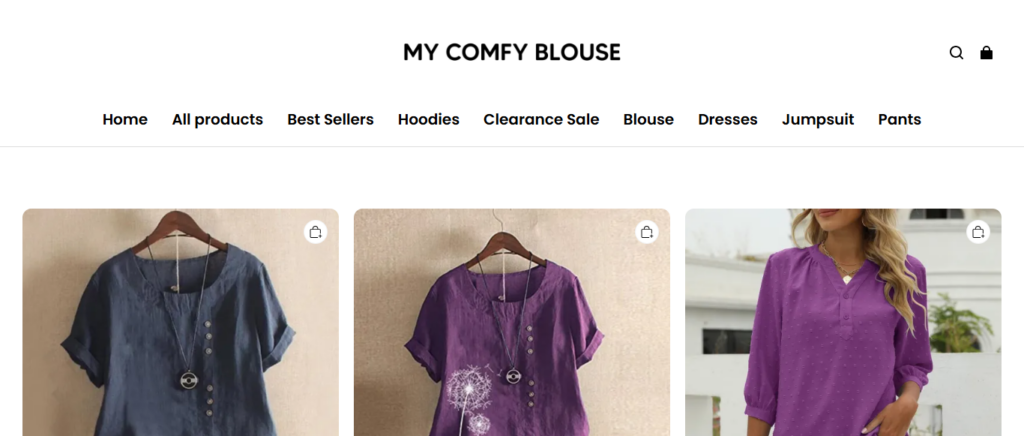
Task: Click the MY COMFY BLOUSE logo
Action: coord(512,52)
